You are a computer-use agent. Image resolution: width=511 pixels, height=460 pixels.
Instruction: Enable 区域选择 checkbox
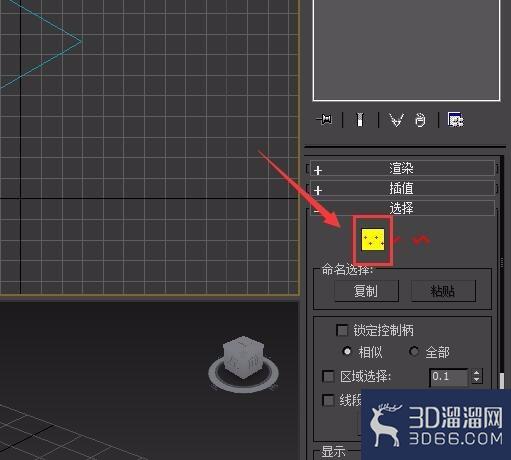coord(328,376)
